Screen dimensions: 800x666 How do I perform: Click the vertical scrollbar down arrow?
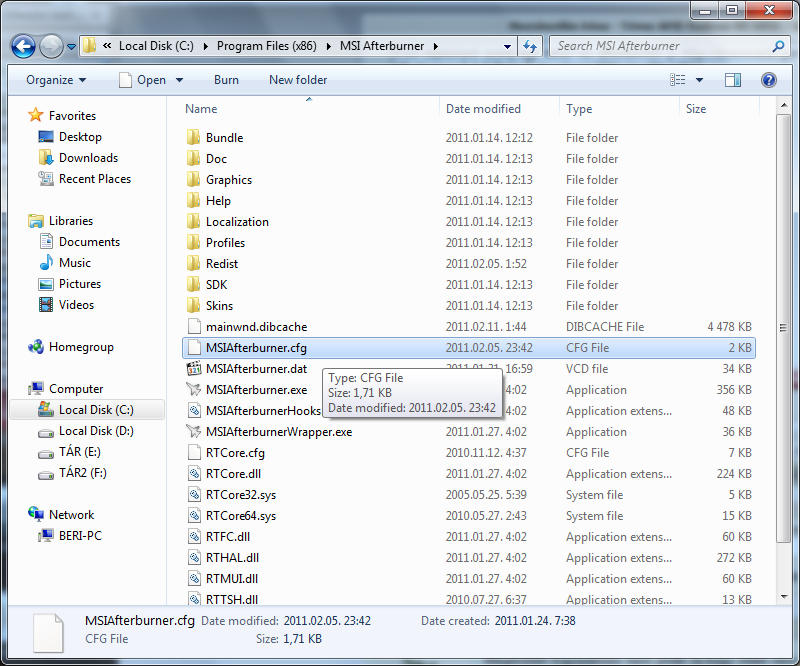click(783, 596)
